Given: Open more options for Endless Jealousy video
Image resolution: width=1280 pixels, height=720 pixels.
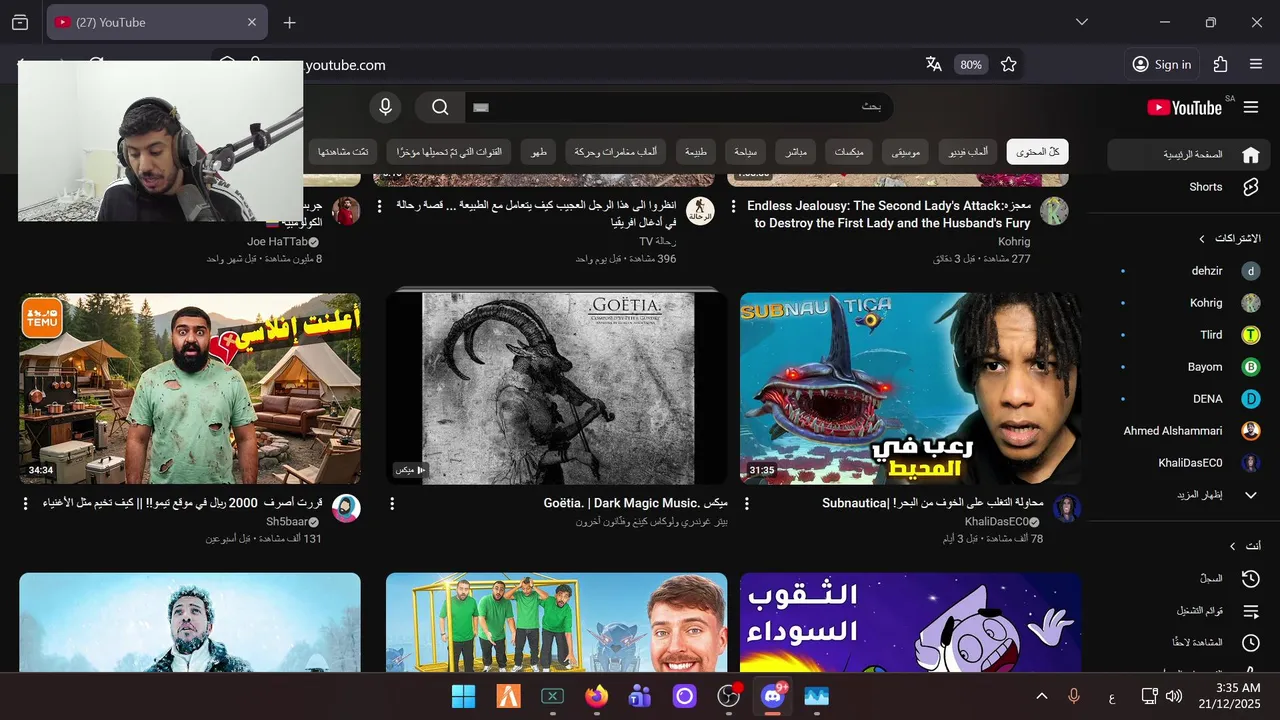Looking at the screenshot, I should pos(734,206).
